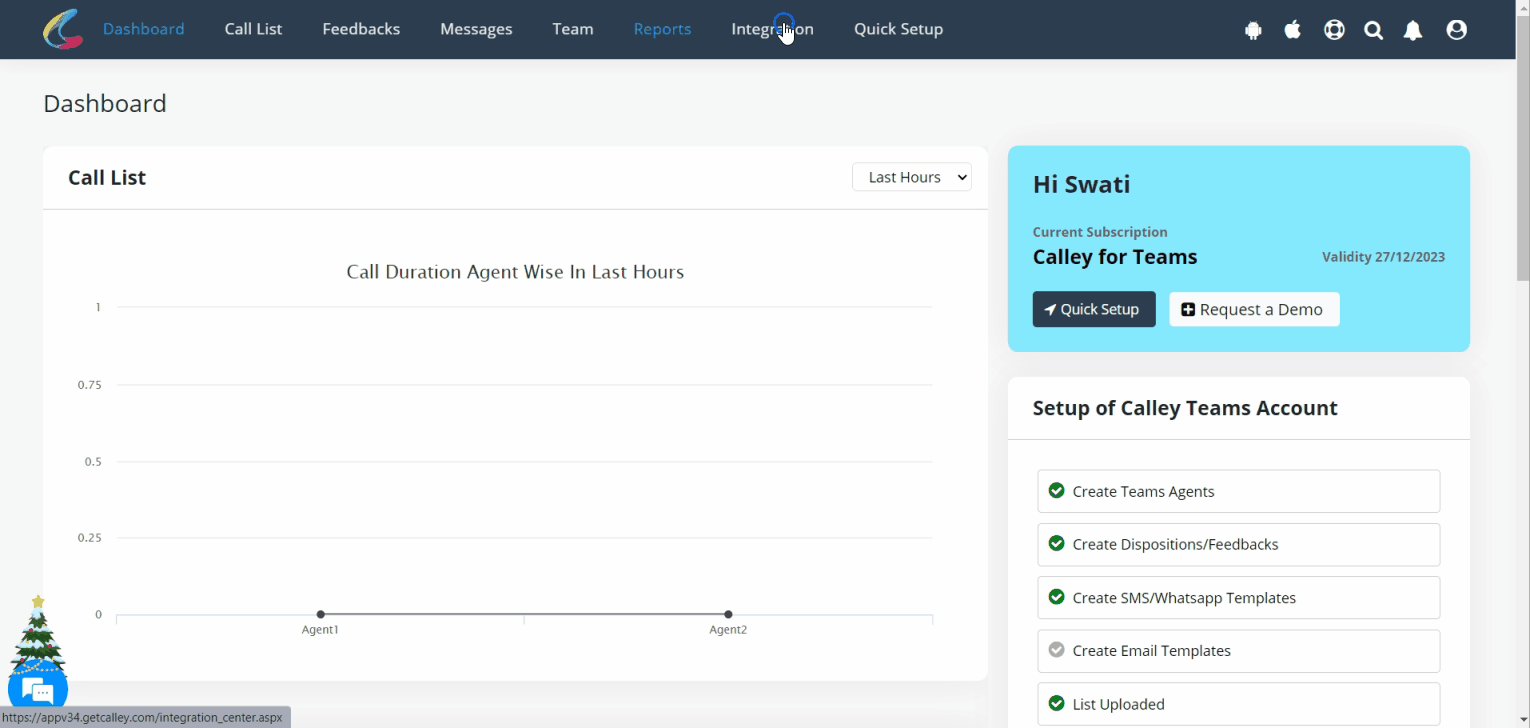
Task: Open the Reports menu
Action: [663, 29]
